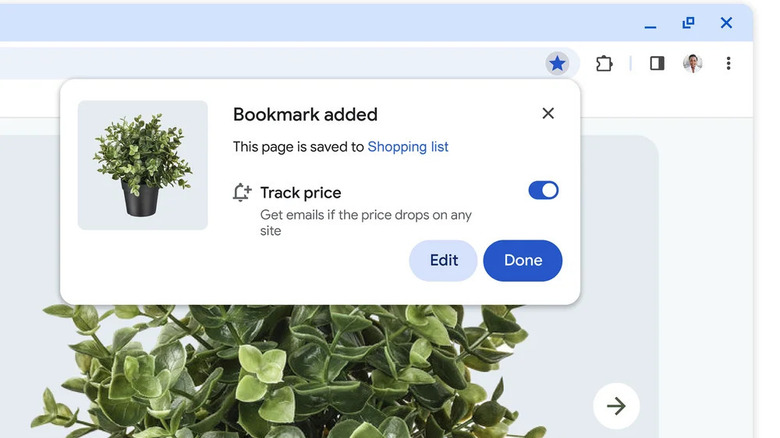
Task: Confirm bookmark with Done button
Action: point(523,260)
